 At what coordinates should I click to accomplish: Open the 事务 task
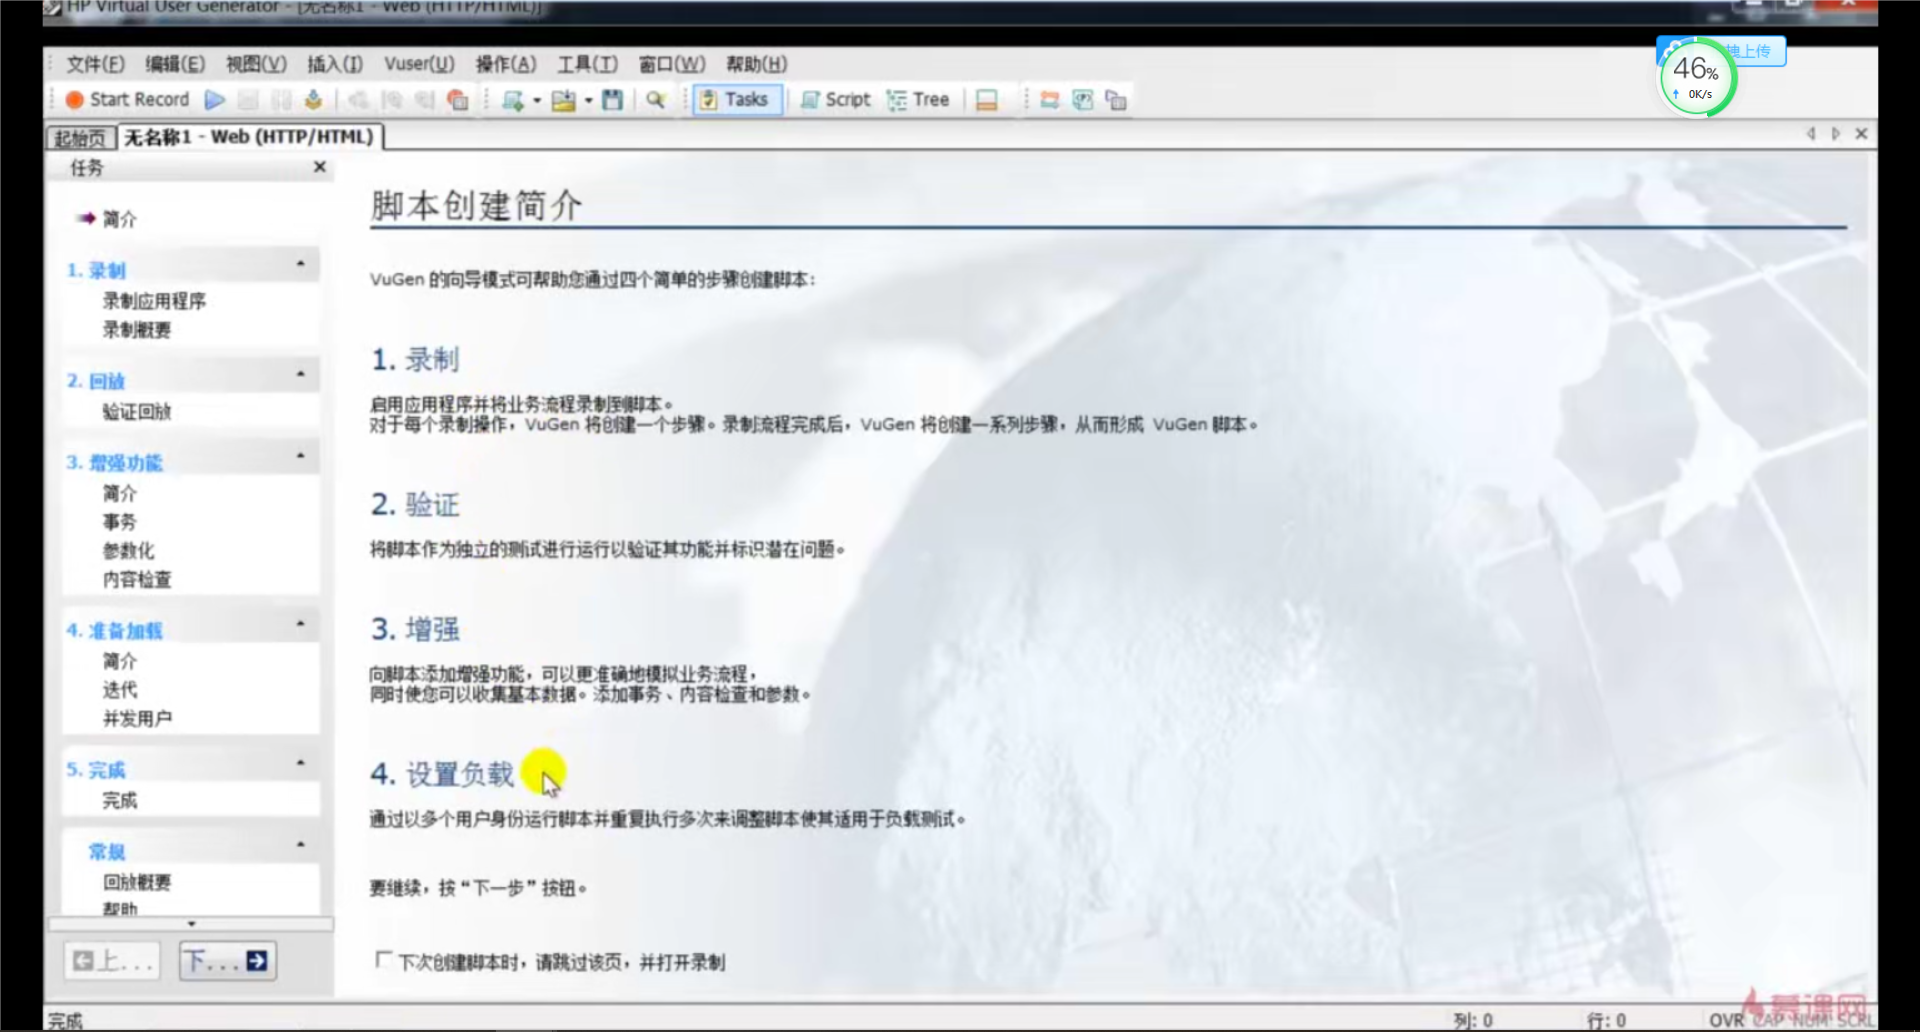click(x=120, y=522)
